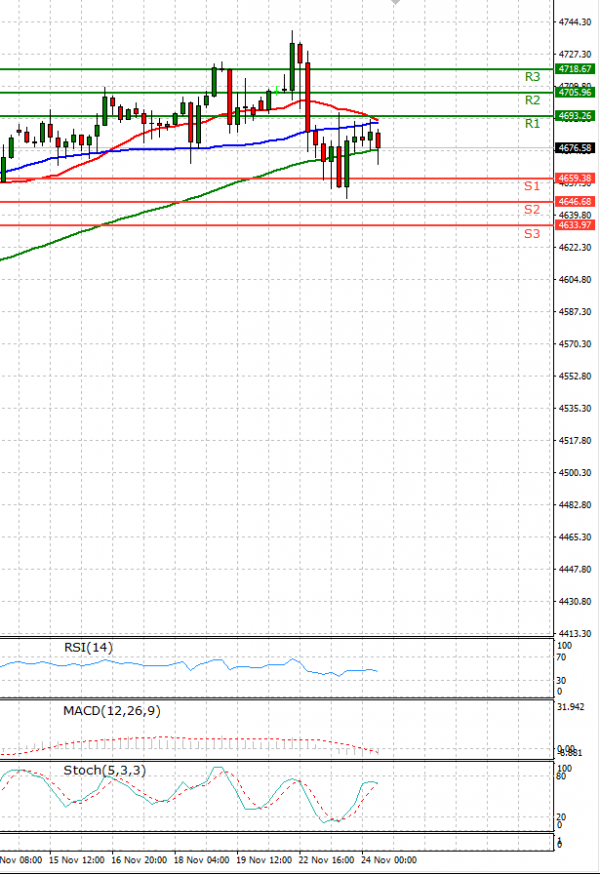
Task: Click the 4744.30 price axis value
Action: 575,22
